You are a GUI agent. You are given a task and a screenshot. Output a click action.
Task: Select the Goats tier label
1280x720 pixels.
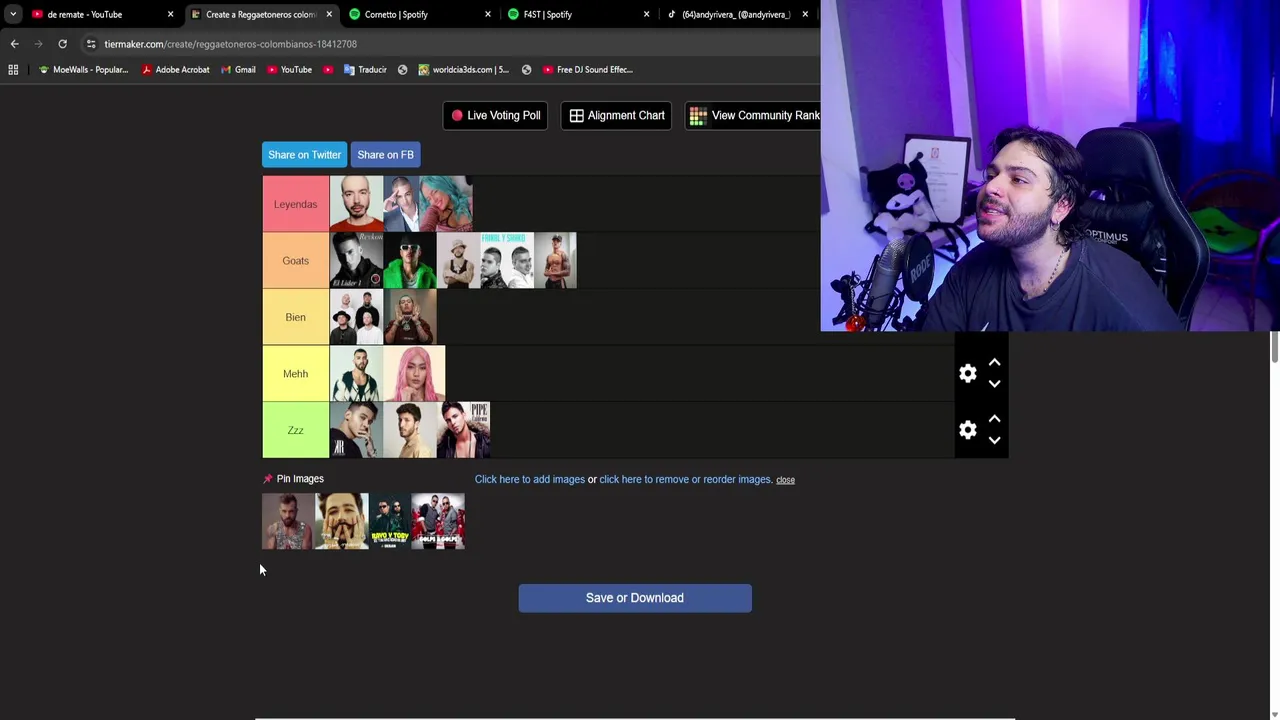coord(295,260)
